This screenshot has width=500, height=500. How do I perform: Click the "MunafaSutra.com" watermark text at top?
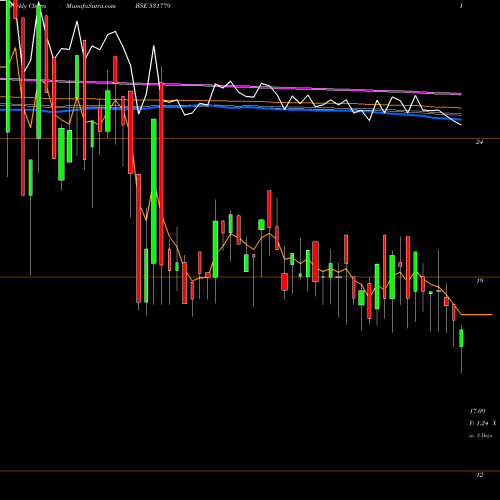pyautogui.click(x=91, y=6)
